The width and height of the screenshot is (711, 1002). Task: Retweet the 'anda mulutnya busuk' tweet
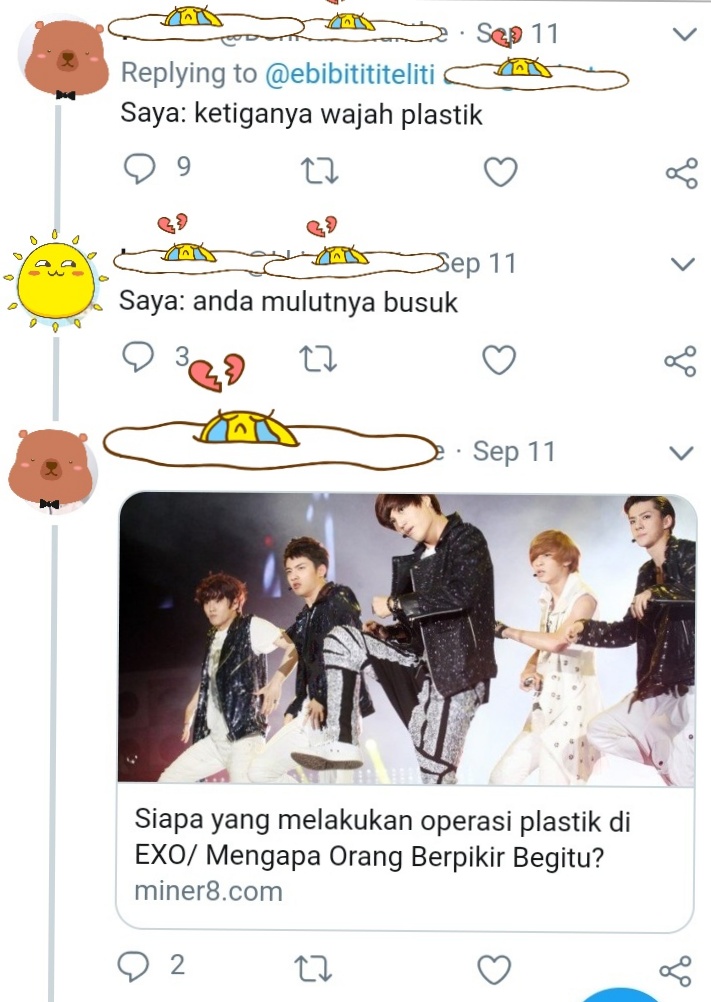320,359
